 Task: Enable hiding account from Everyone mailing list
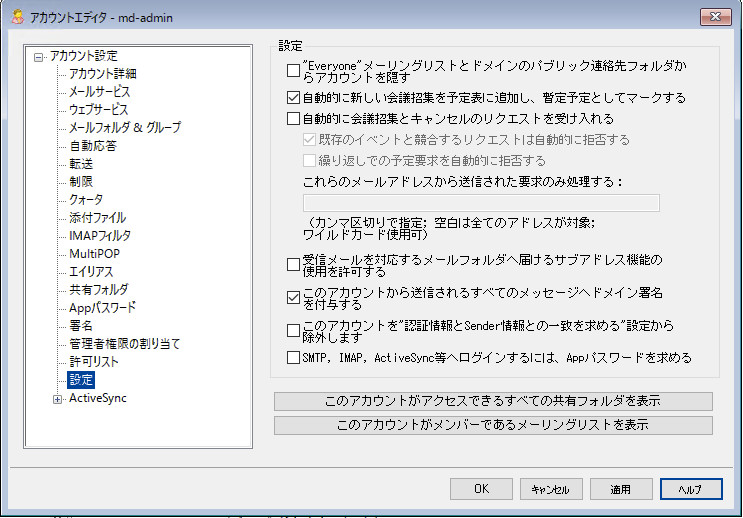[x=293, y=71]
